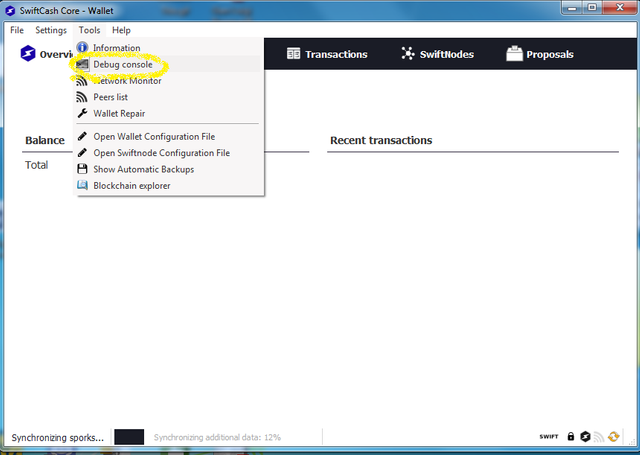The height and width of the screenshot is (455, 640).
Task: Switch to the Transactions tab
Action: click(327, 54)
